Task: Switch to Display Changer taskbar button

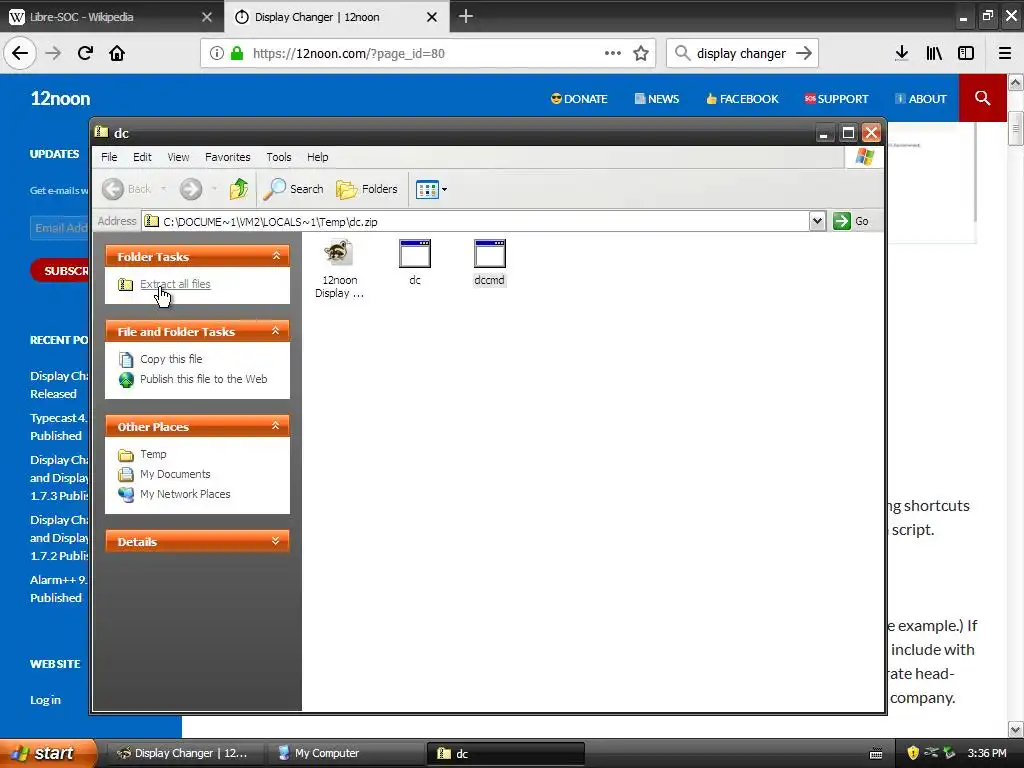Action: [187, 753]
